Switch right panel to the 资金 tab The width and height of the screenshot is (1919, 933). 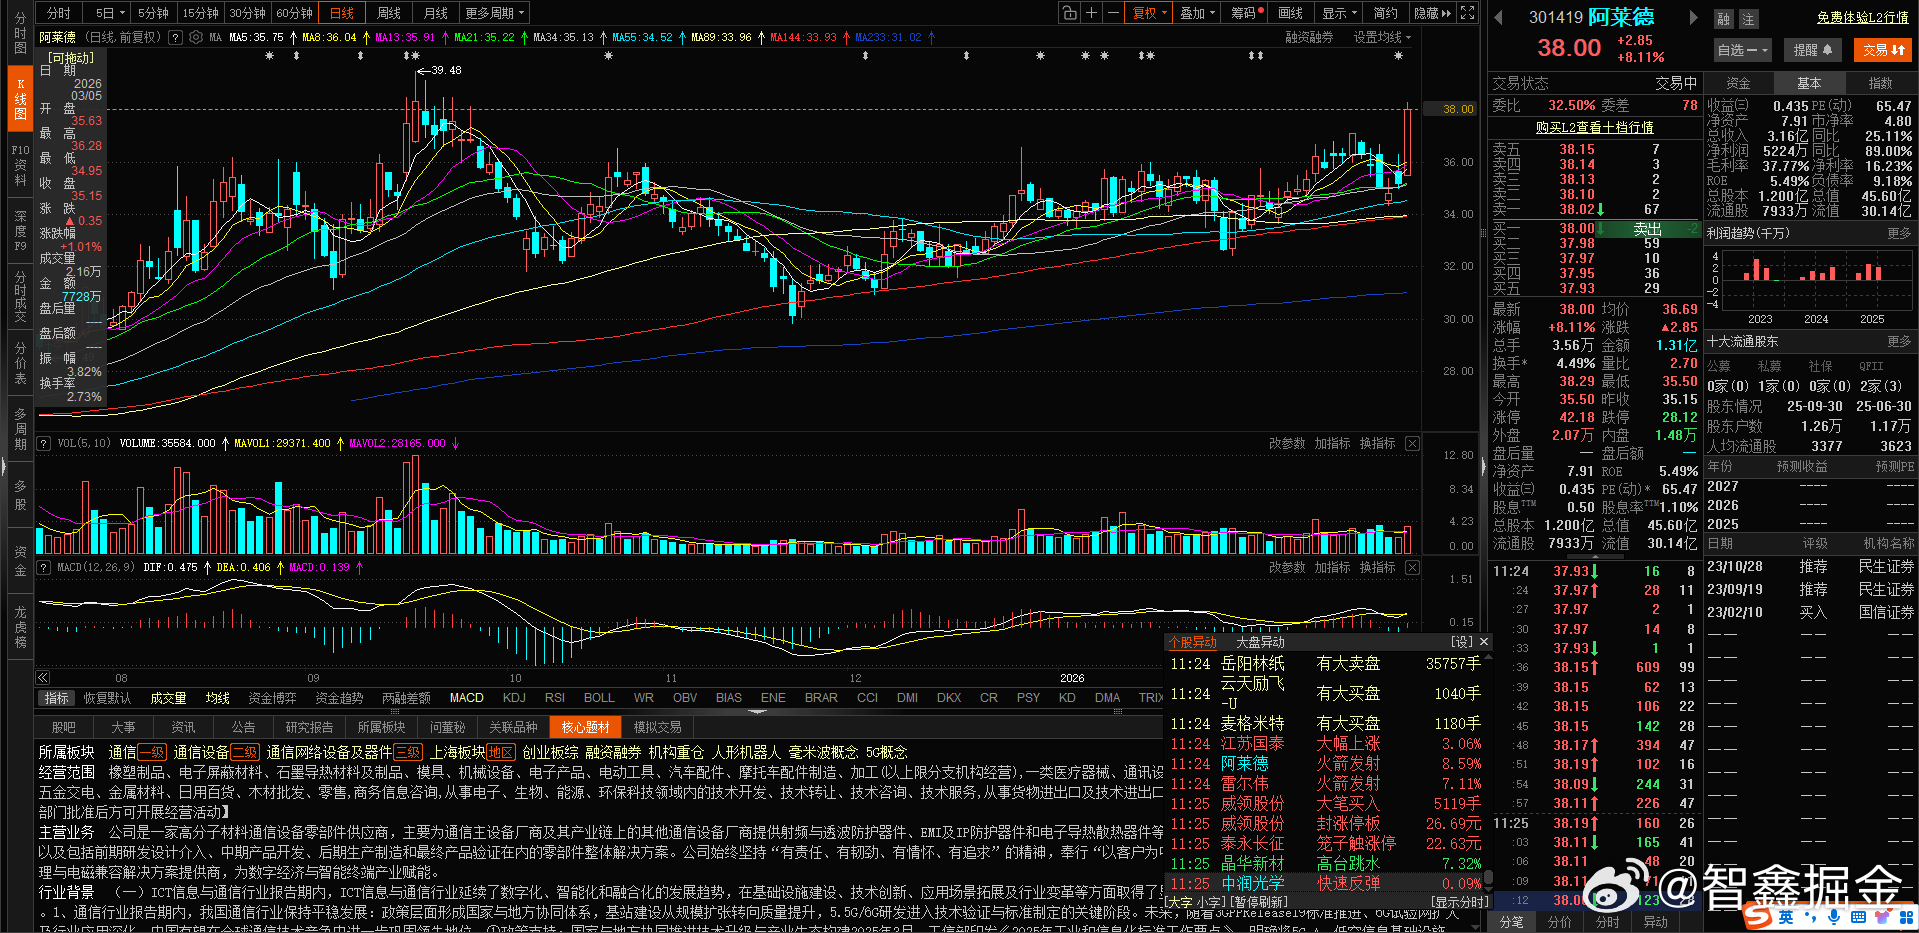coord(1739,83)
